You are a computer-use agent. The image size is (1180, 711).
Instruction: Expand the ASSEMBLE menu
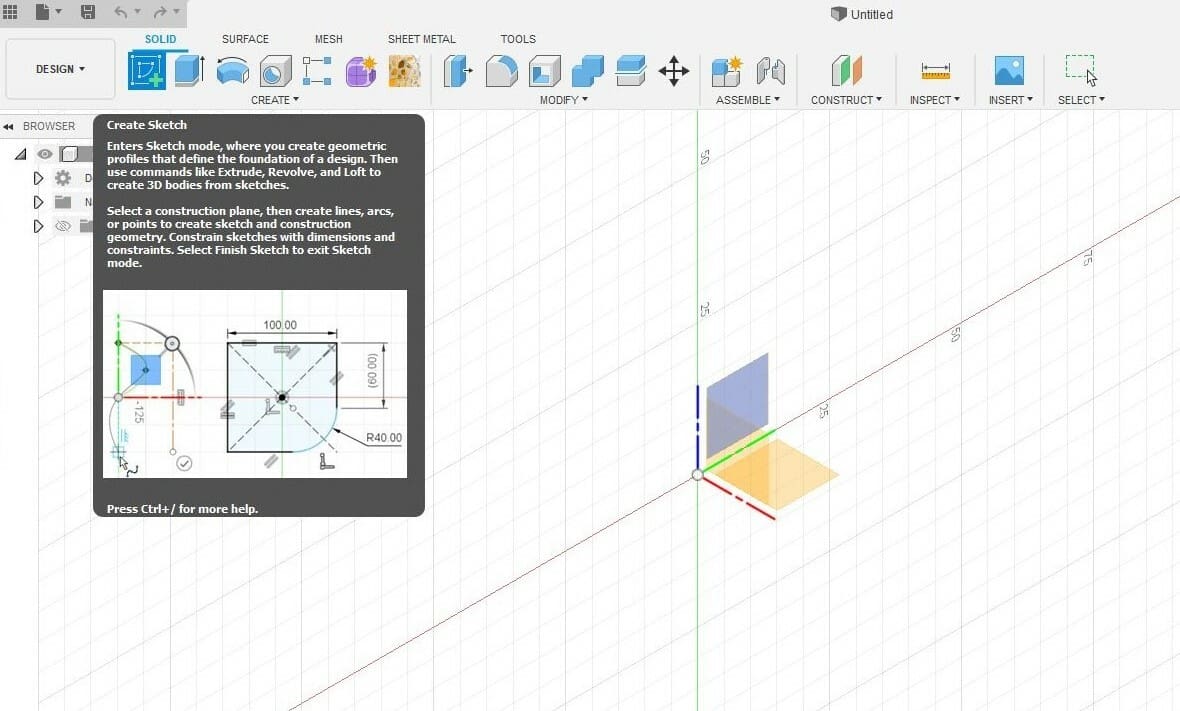coord(747,99)
